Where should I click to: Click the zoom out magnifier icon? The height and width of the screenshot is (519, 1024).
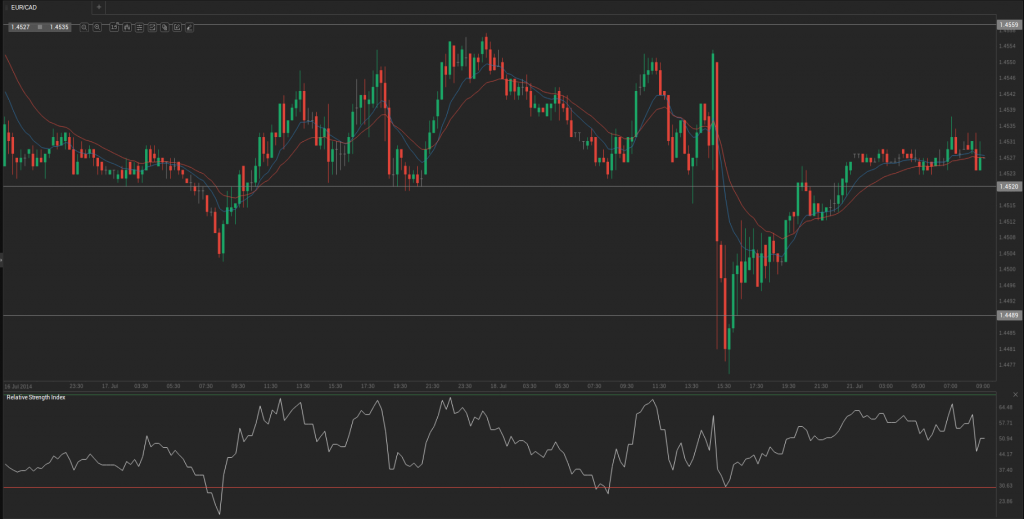83,27
